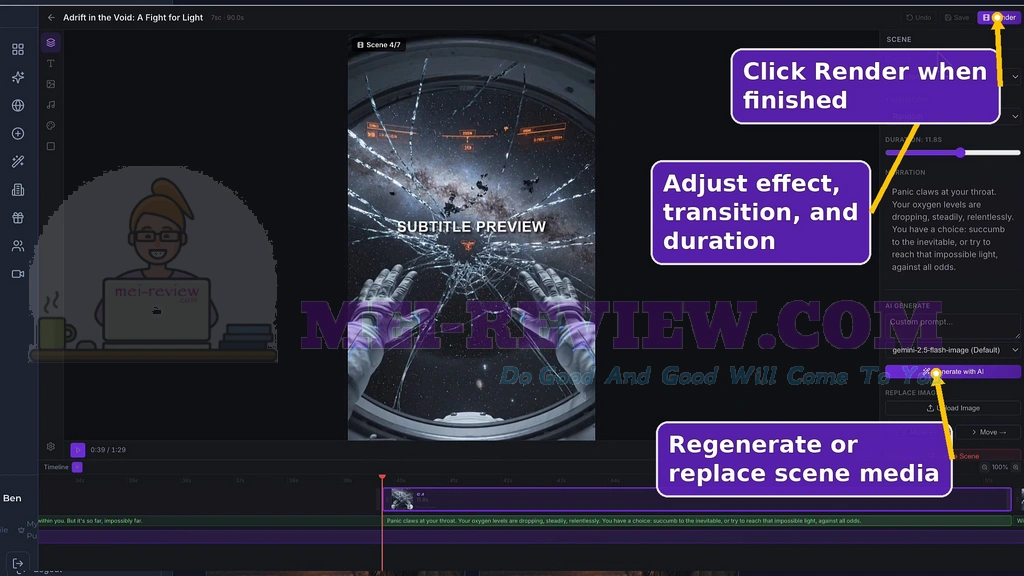Select the layers panel icon
The image size is (1024, 576).
pyautogui.click(x=50, y=42)
